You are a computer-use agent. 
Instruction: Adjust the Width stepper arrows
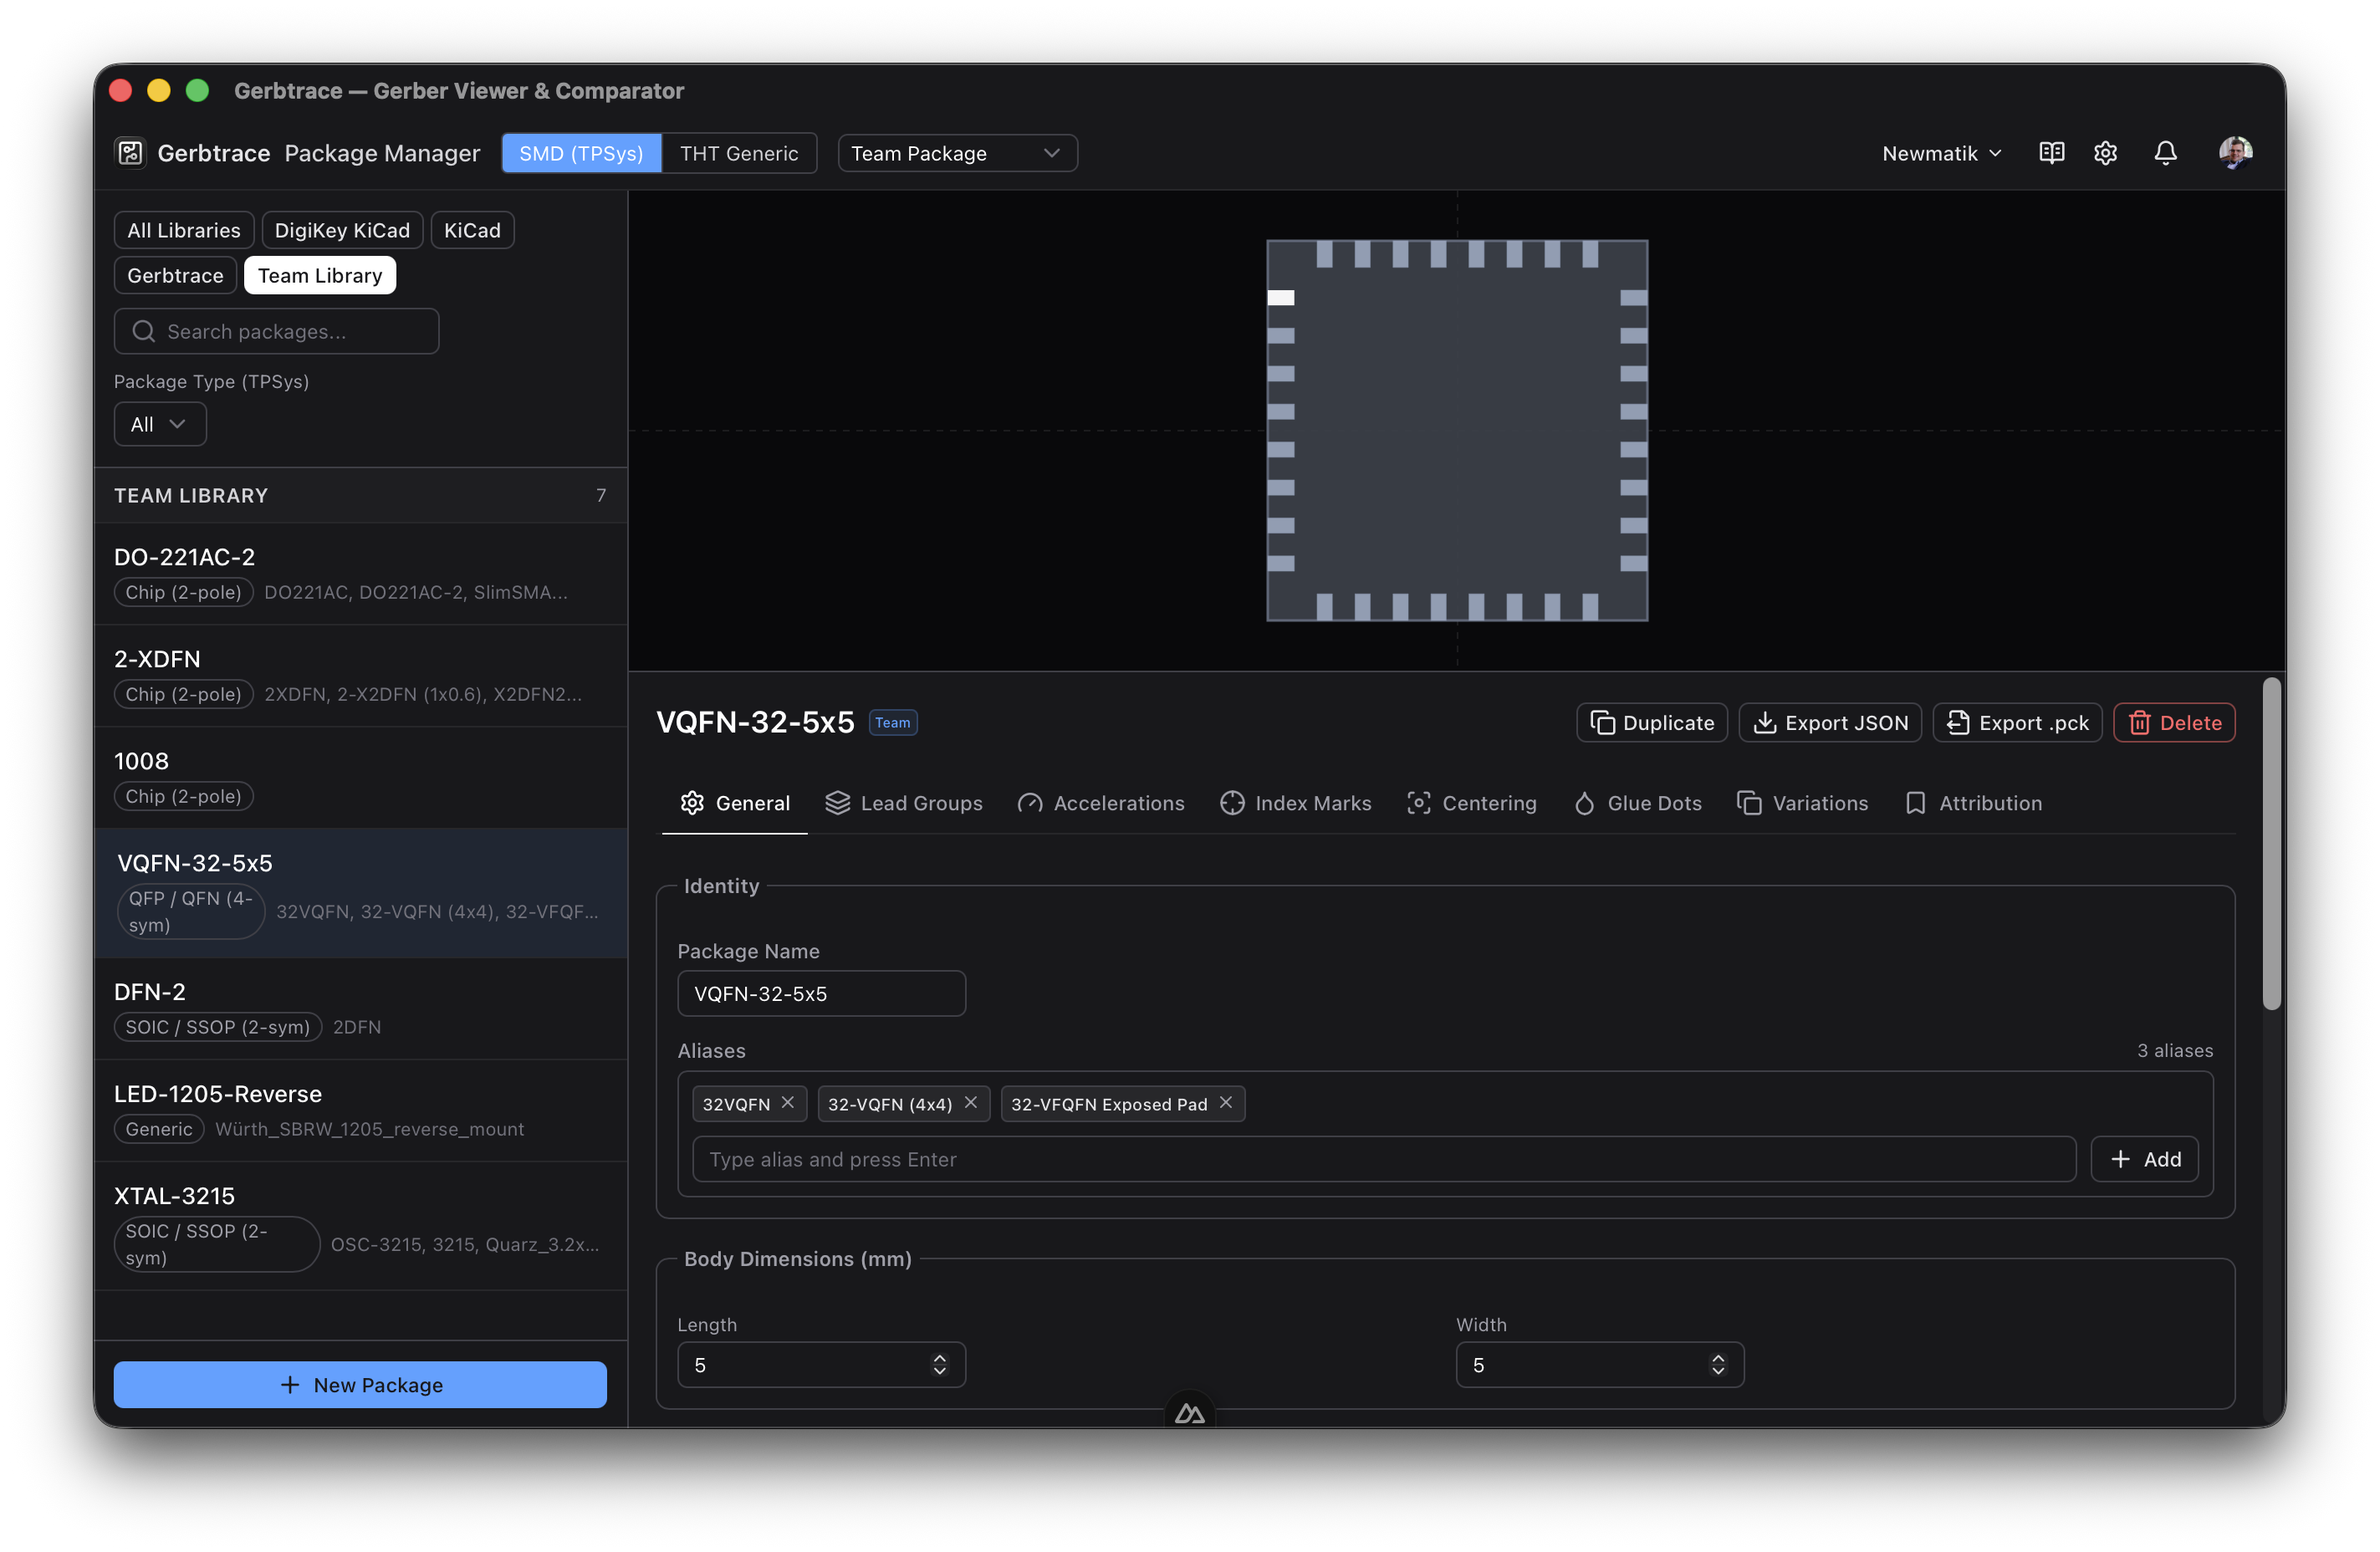tap(1718, 1365)
